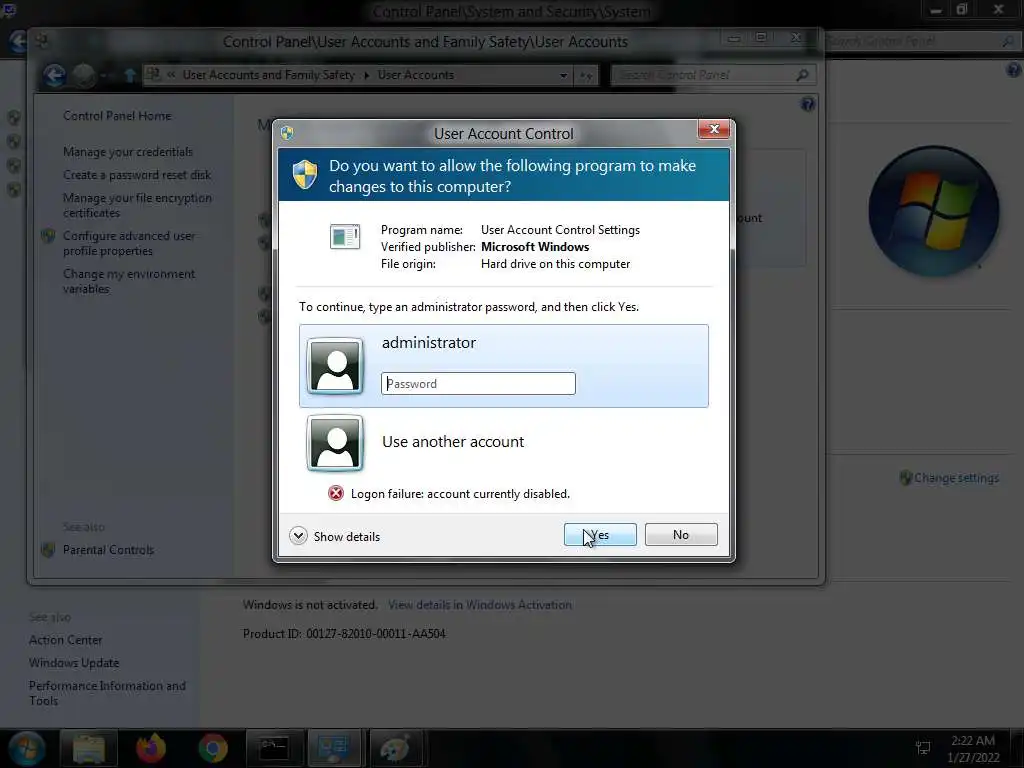Click Control Panel icon at address bar start

(152, 74)
